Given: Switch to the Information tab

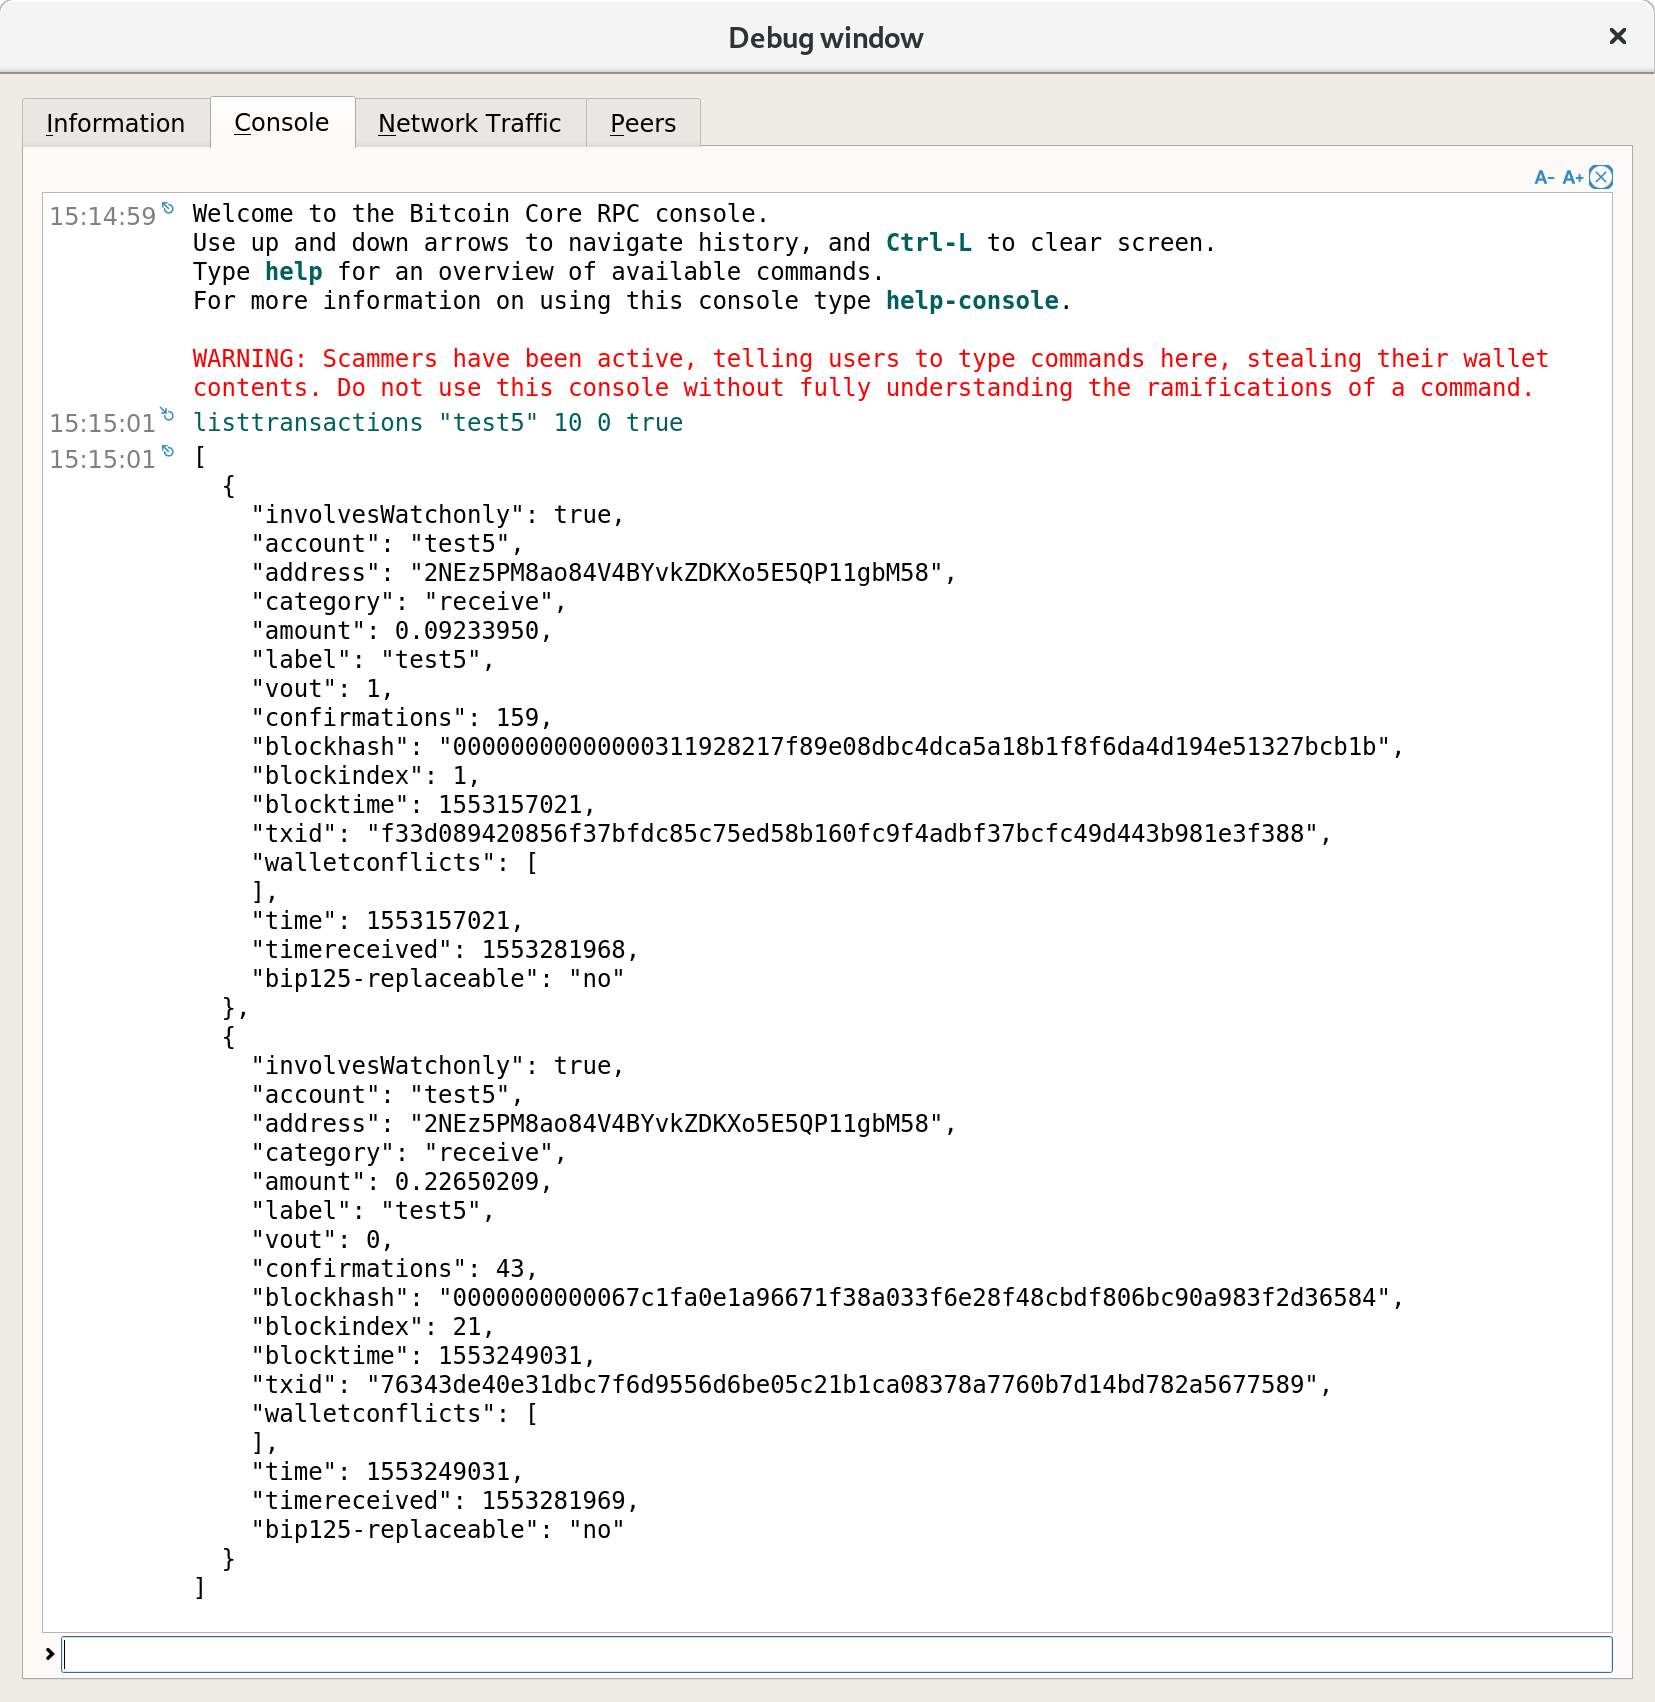Looking at the screenshot, I should coord(115,122).
